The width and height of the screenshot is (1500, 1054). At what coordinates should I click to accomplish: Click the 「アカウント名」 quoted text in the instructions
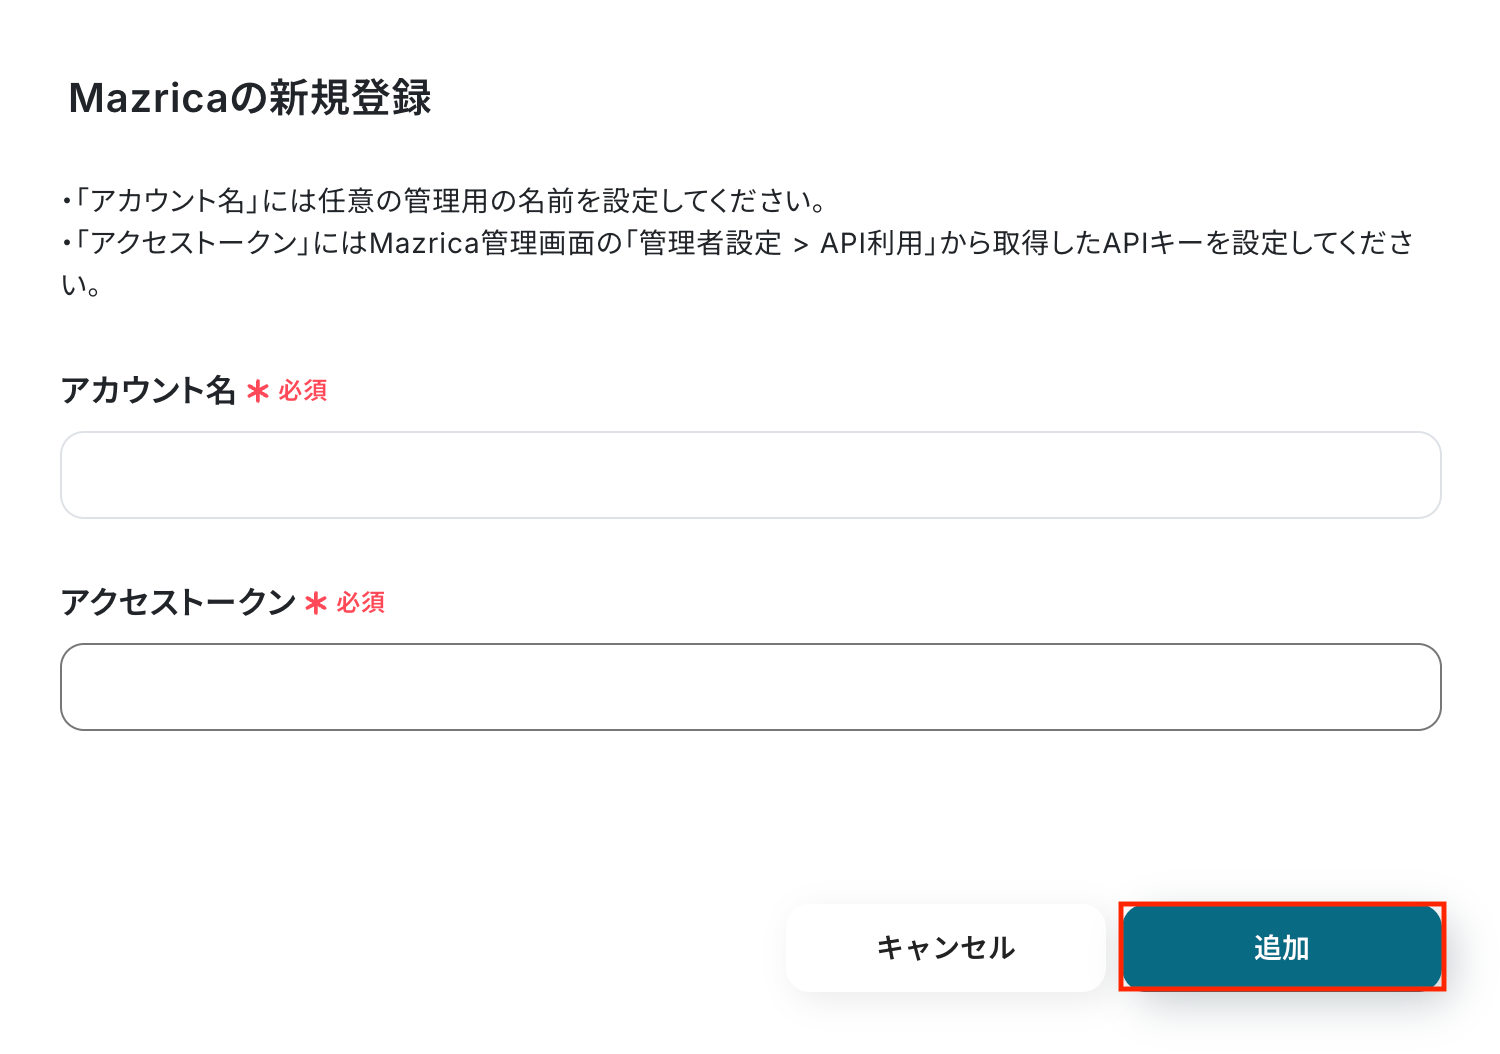(x=165, y=201)
